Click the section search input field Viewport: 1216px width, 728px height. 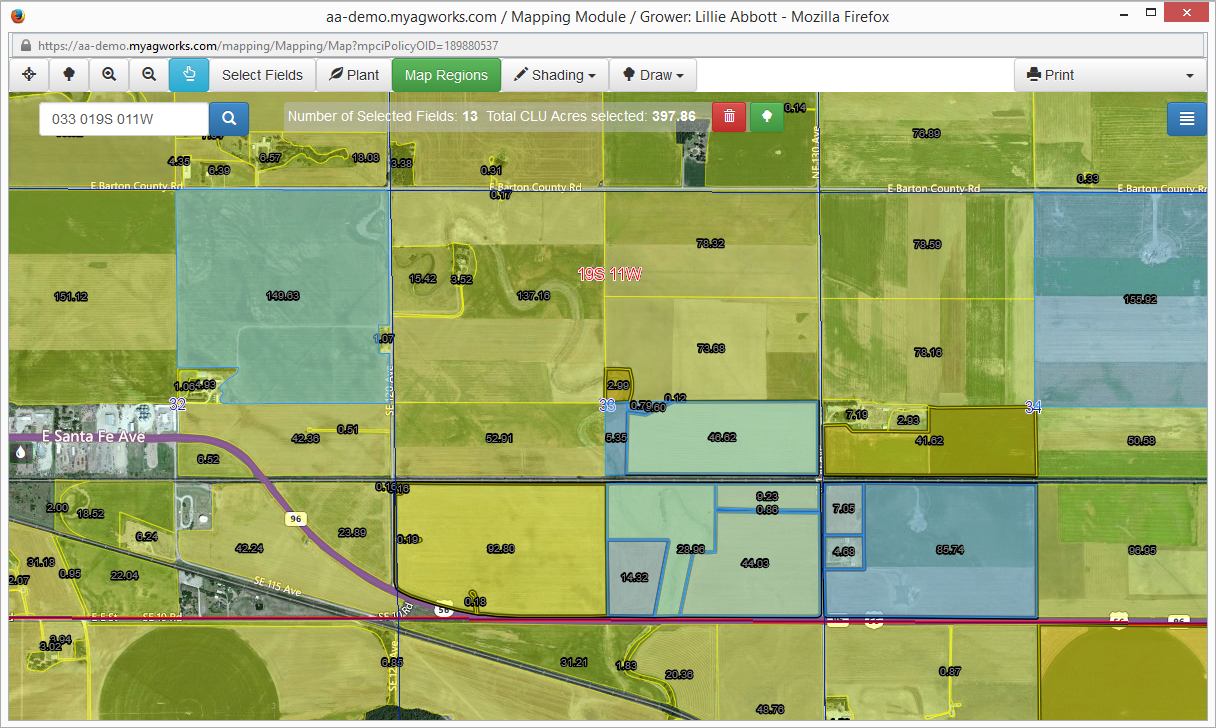pos(124,119)
